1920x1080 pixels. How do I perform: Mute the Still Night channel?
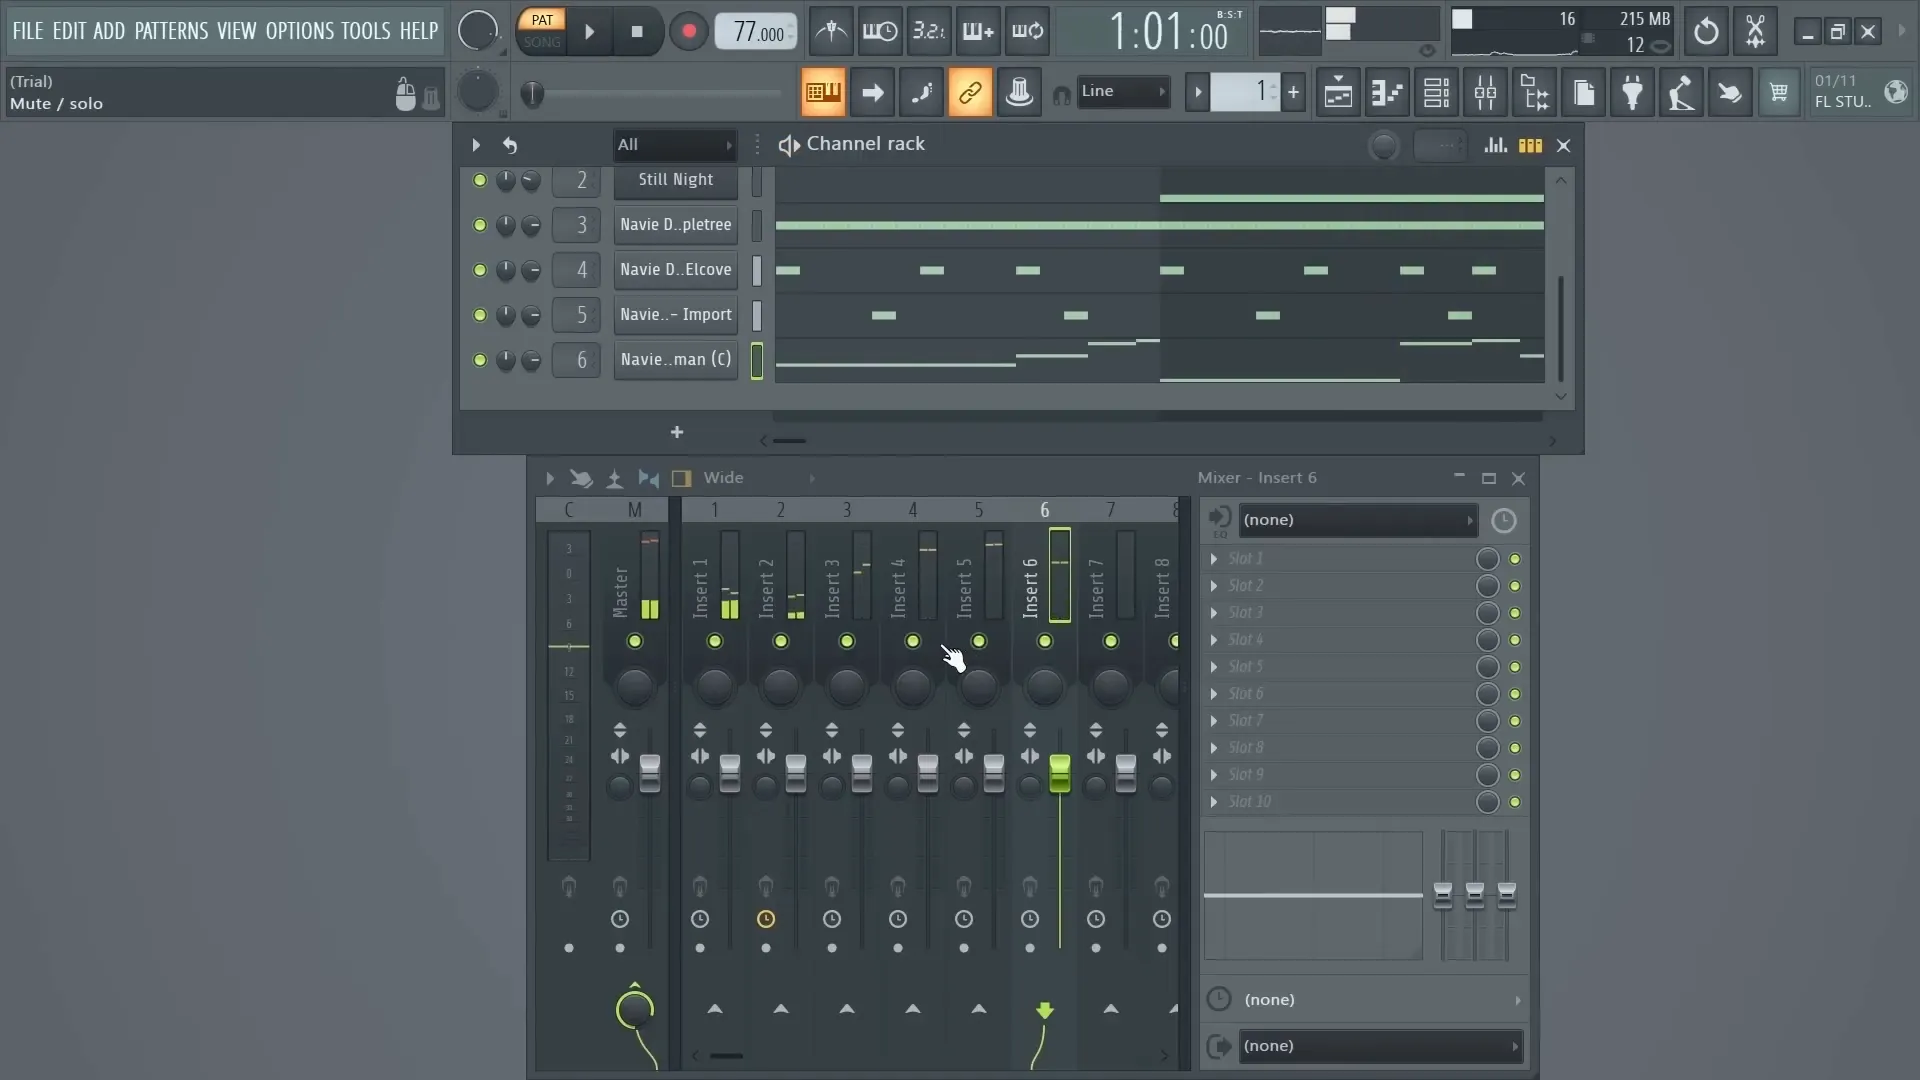tap(480, 180)
